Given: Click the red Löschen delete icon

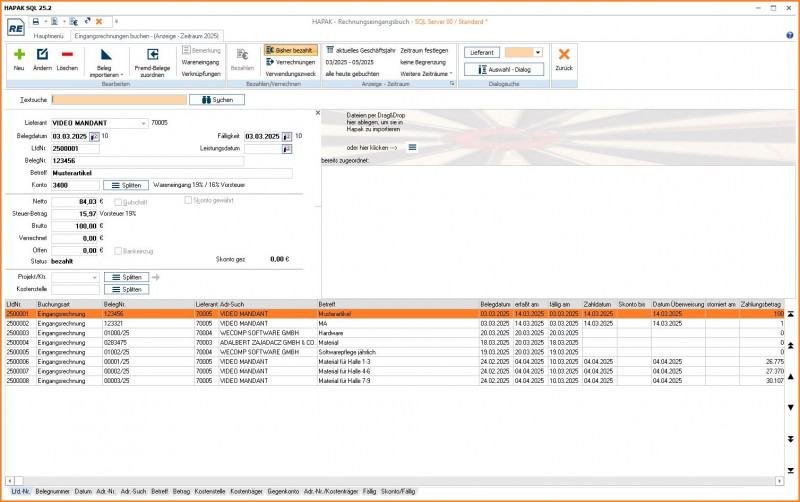Looking at the screenshot, I should point(67,55).
